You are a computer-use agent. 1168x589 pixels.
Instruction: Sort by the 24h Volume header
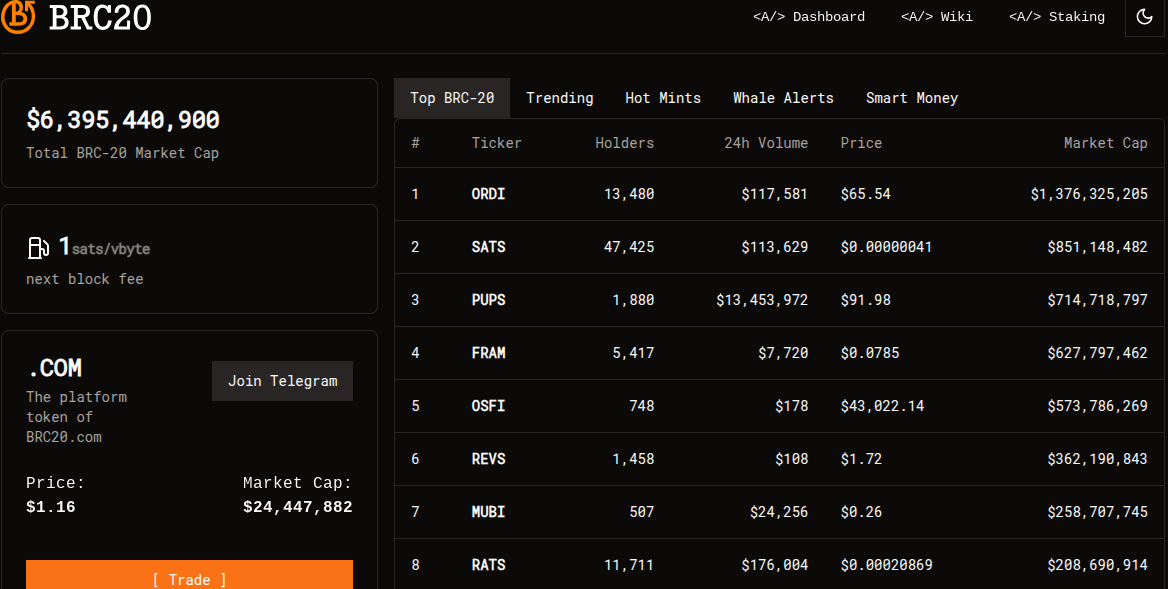[765, 143]
